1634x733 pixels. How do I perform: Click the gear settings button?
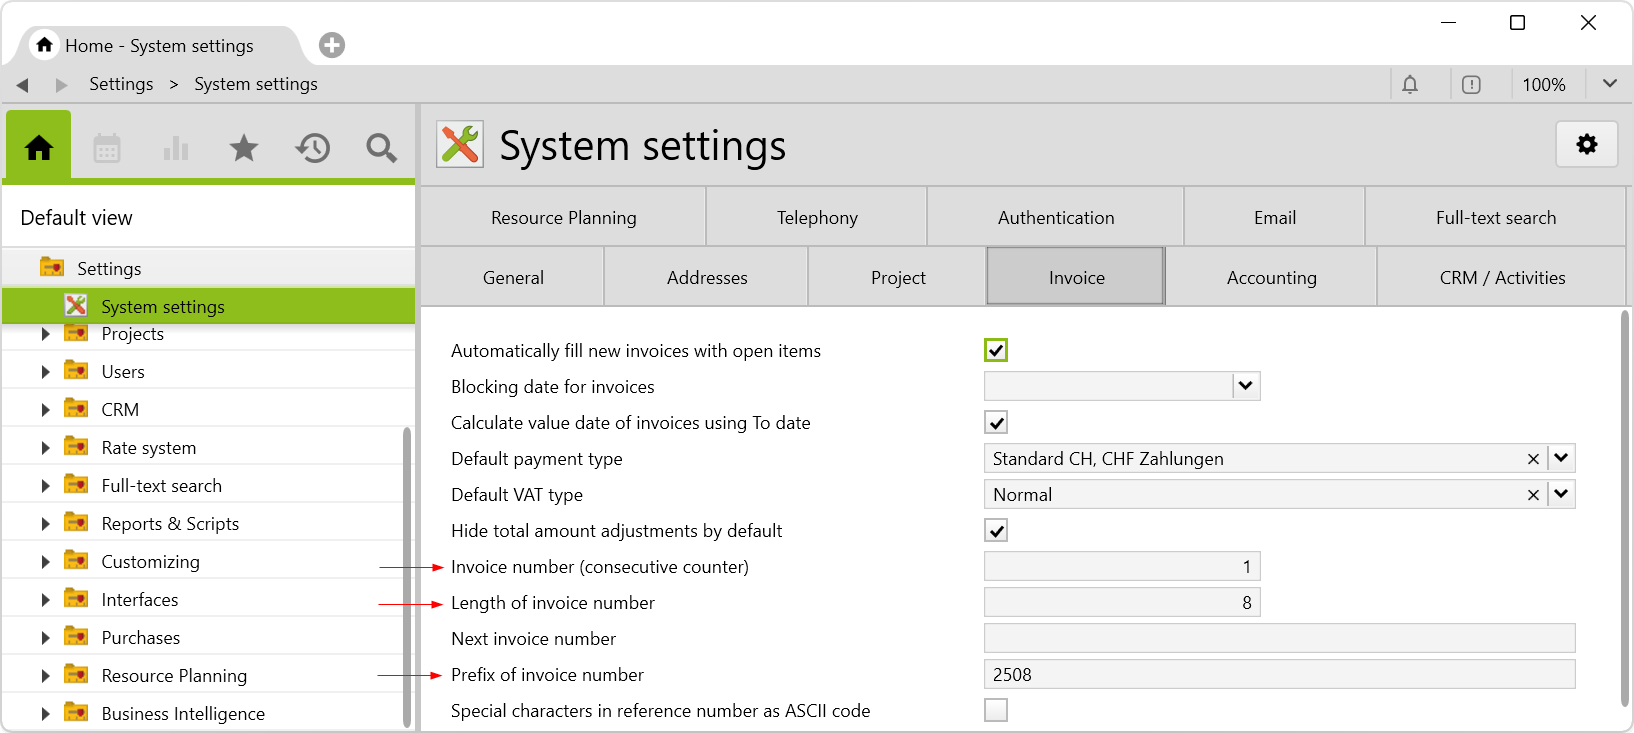[x=1586, y=145]
